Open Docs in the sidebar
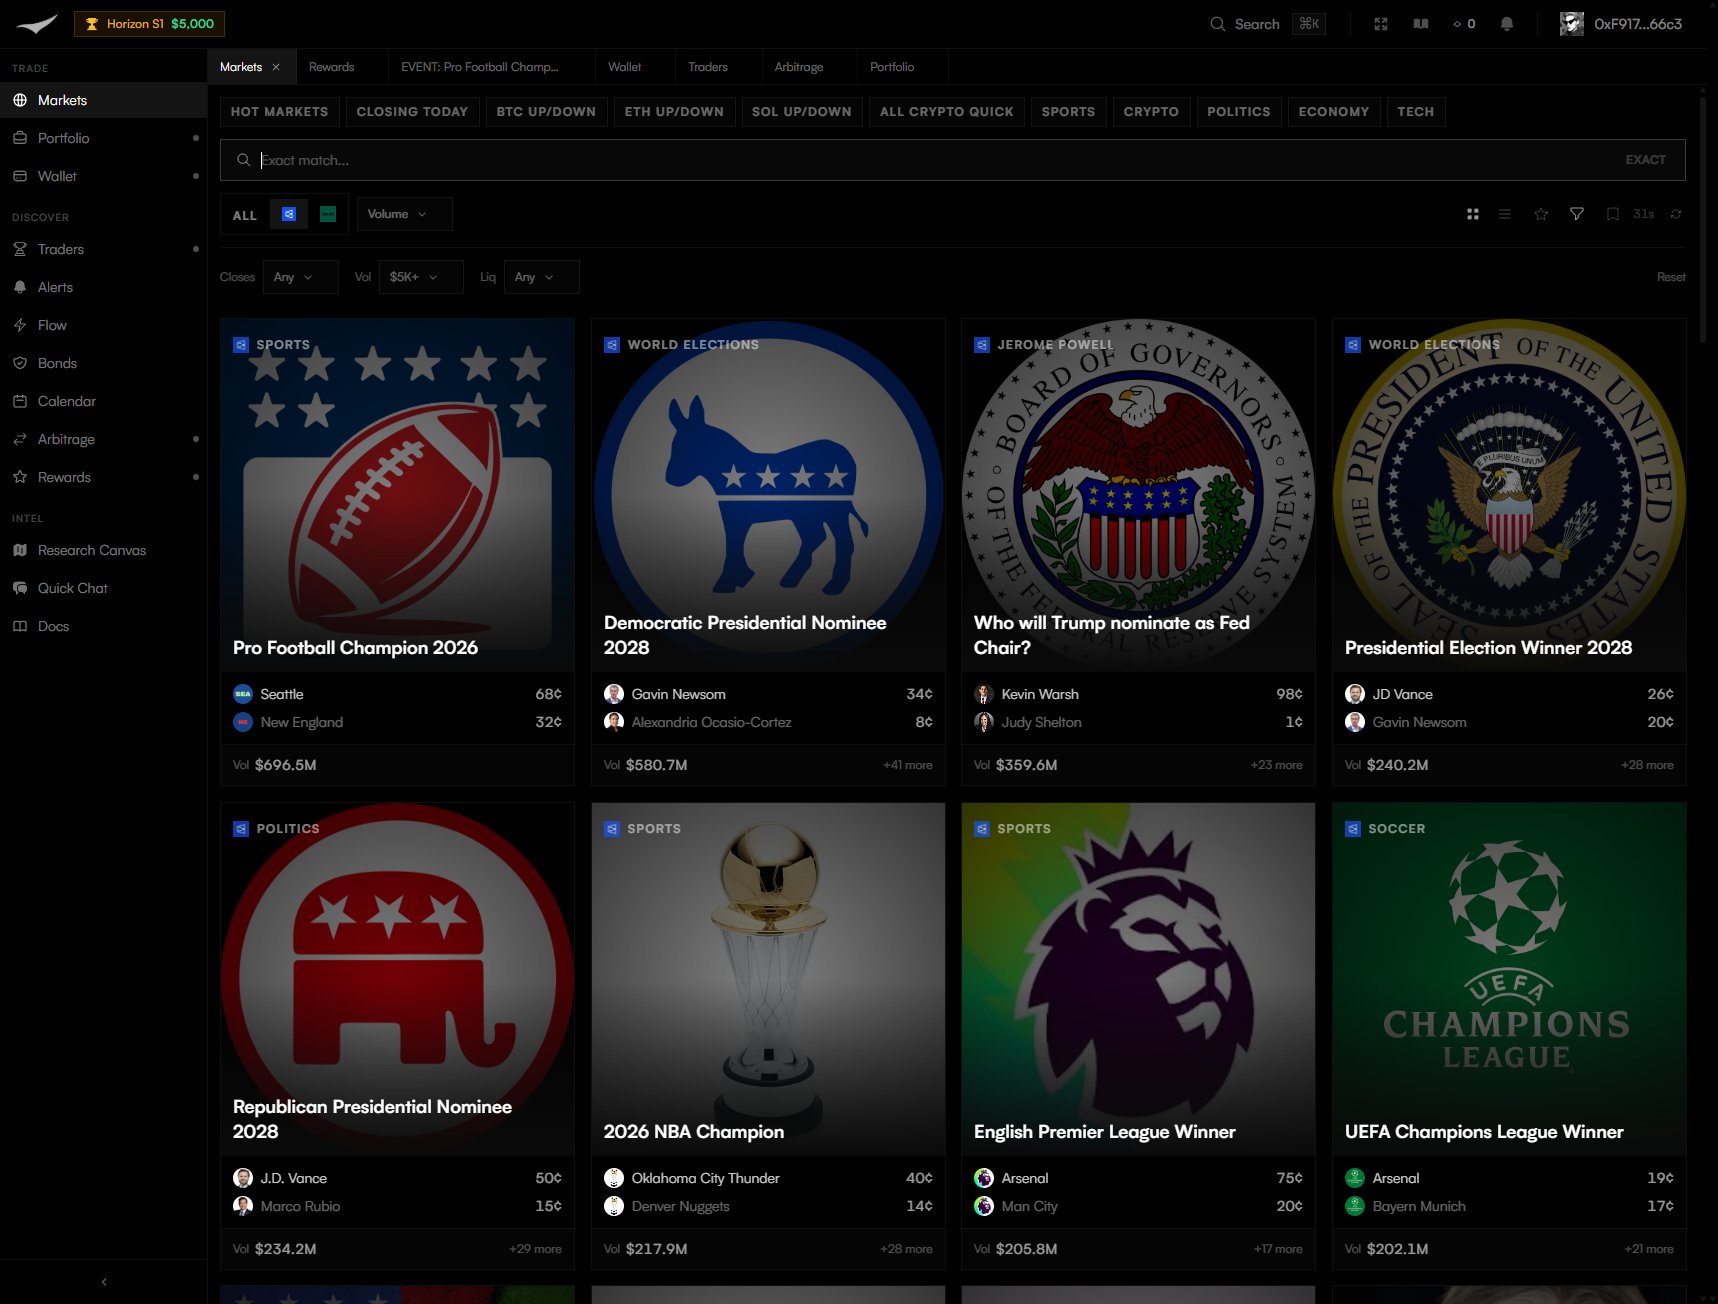This screenshot has width=1718, height=1304. (x=104, y=626)
